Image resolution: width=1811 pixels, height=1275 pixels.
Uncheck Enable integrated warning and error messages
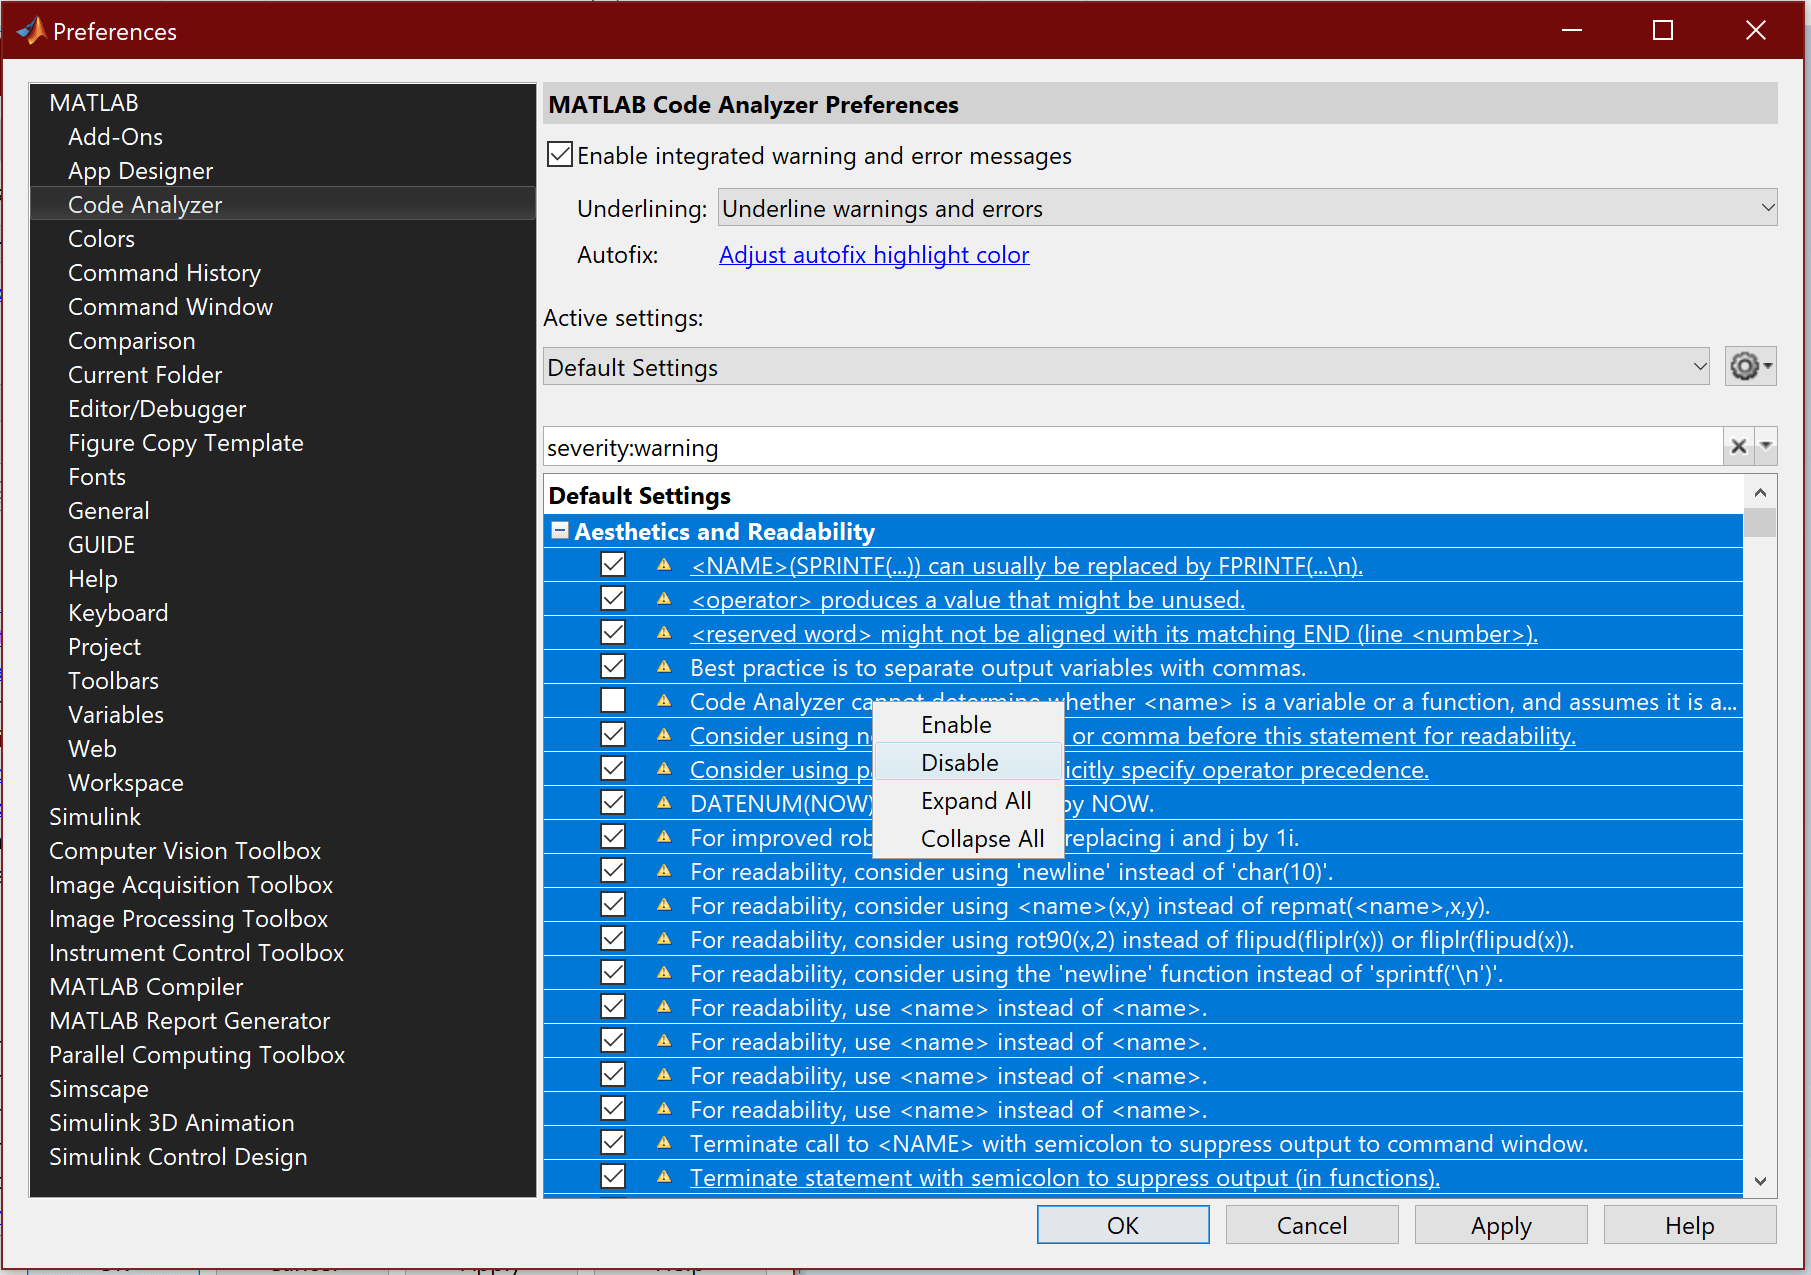[x=558, y=154]
